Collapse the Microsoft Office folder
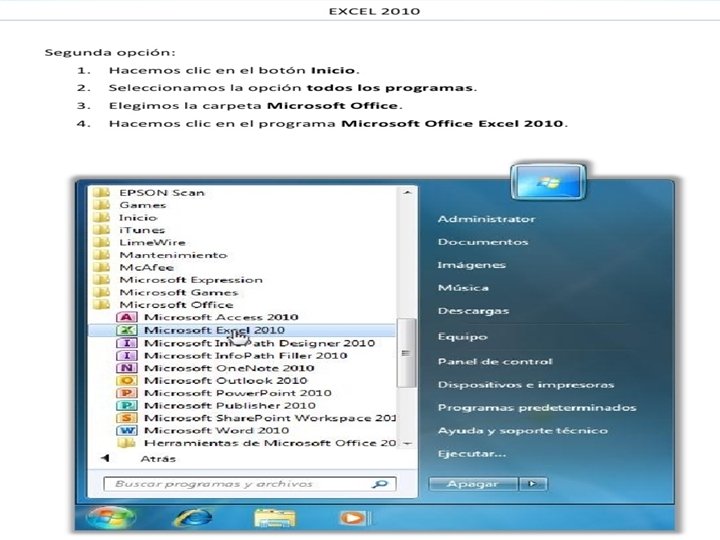This screenshot has height=540, width=720. 176,305
